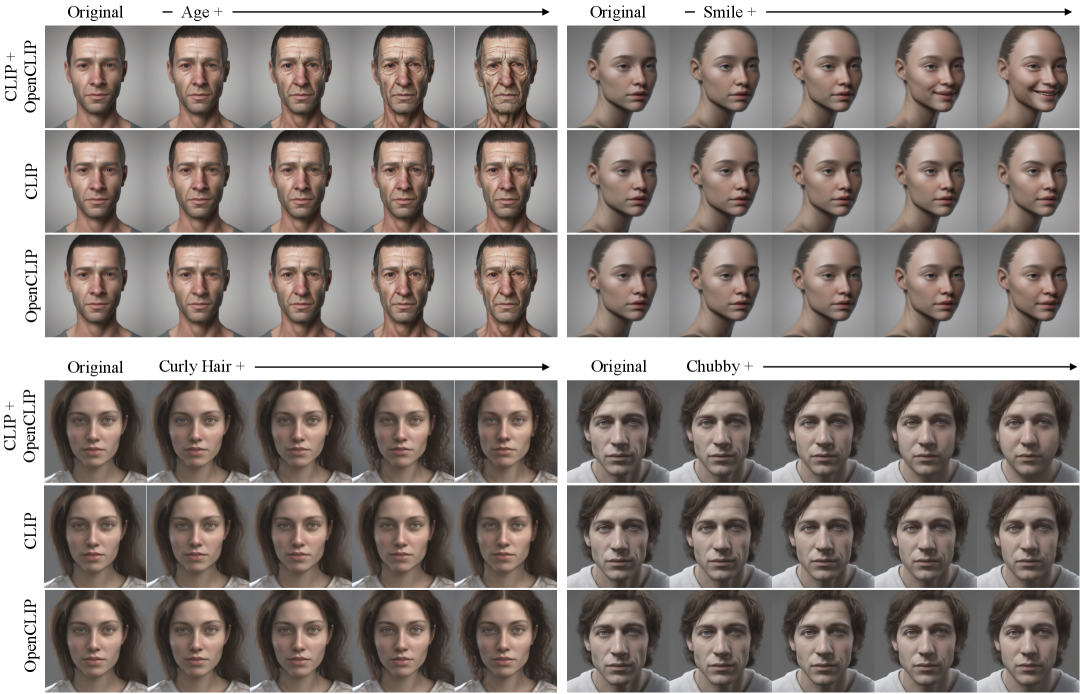Screen dimensions: 1080x694
Task: Click the "Curly Hair +" heading text
Action: tap(201, 366)
